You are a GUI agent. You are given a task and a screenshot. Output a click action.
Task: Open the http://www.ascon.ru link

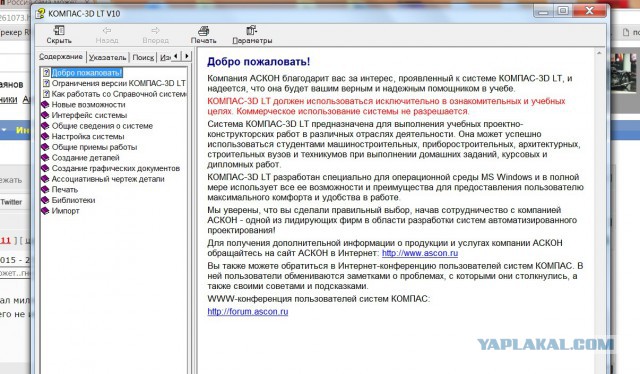point(420,253)
